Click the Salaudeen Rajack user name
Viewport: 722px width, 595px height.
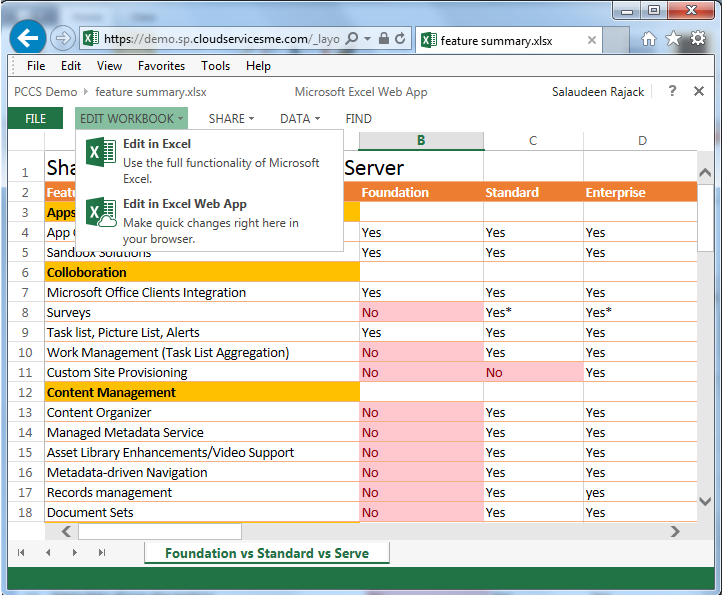(x=598, y=92)
